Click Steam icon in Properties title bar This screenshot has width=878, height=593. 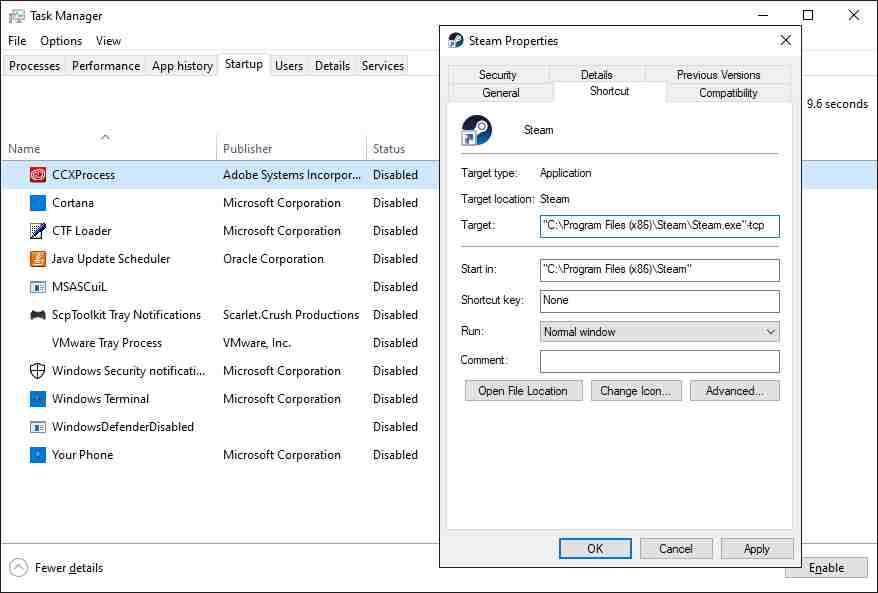coord(456,40)
